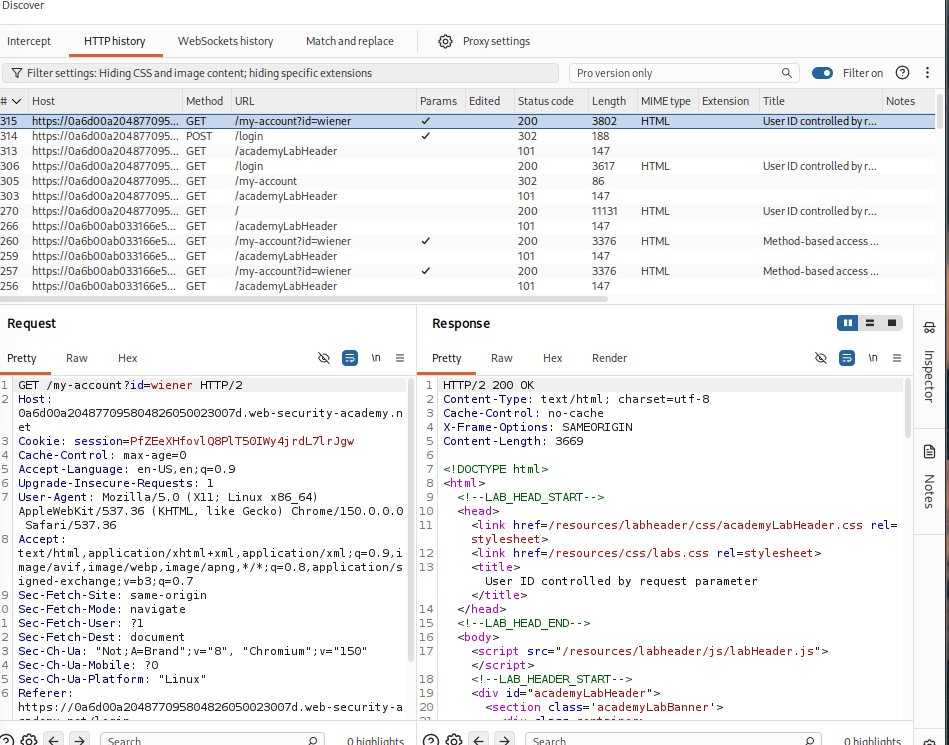949x745 pixels.
Task: Open the Filter settings bar
Action: pyautogui.click(x=280, y=73)
